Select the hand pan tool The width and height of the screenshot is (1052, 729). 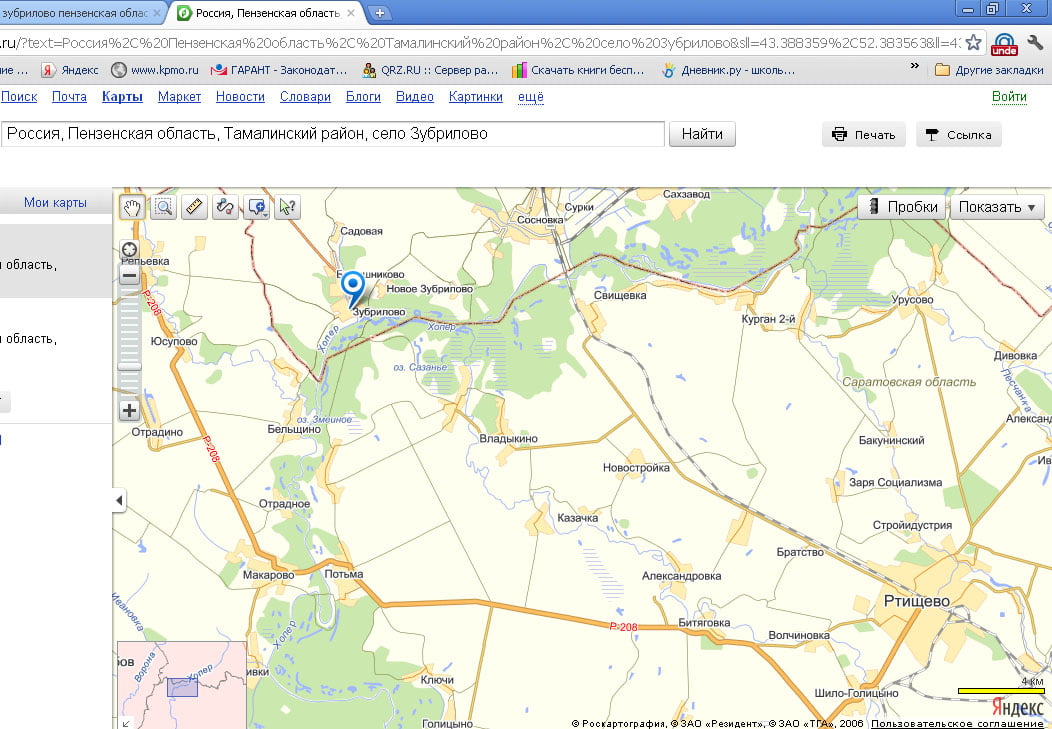(132, 207)
